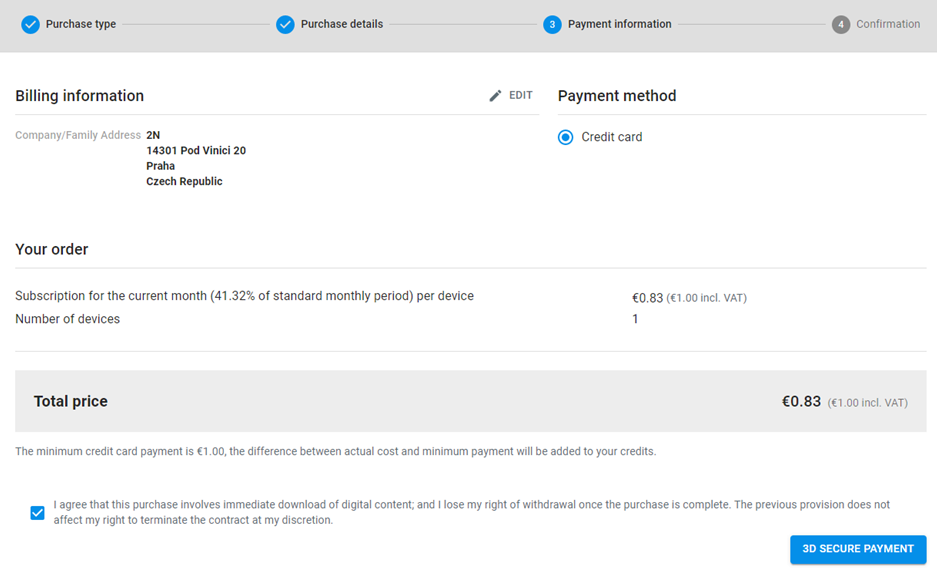Image resolution: width=937 pixels, height=574 pixels.
Task: Go to the Purchase details step label
Action: (x=342, y=24)
